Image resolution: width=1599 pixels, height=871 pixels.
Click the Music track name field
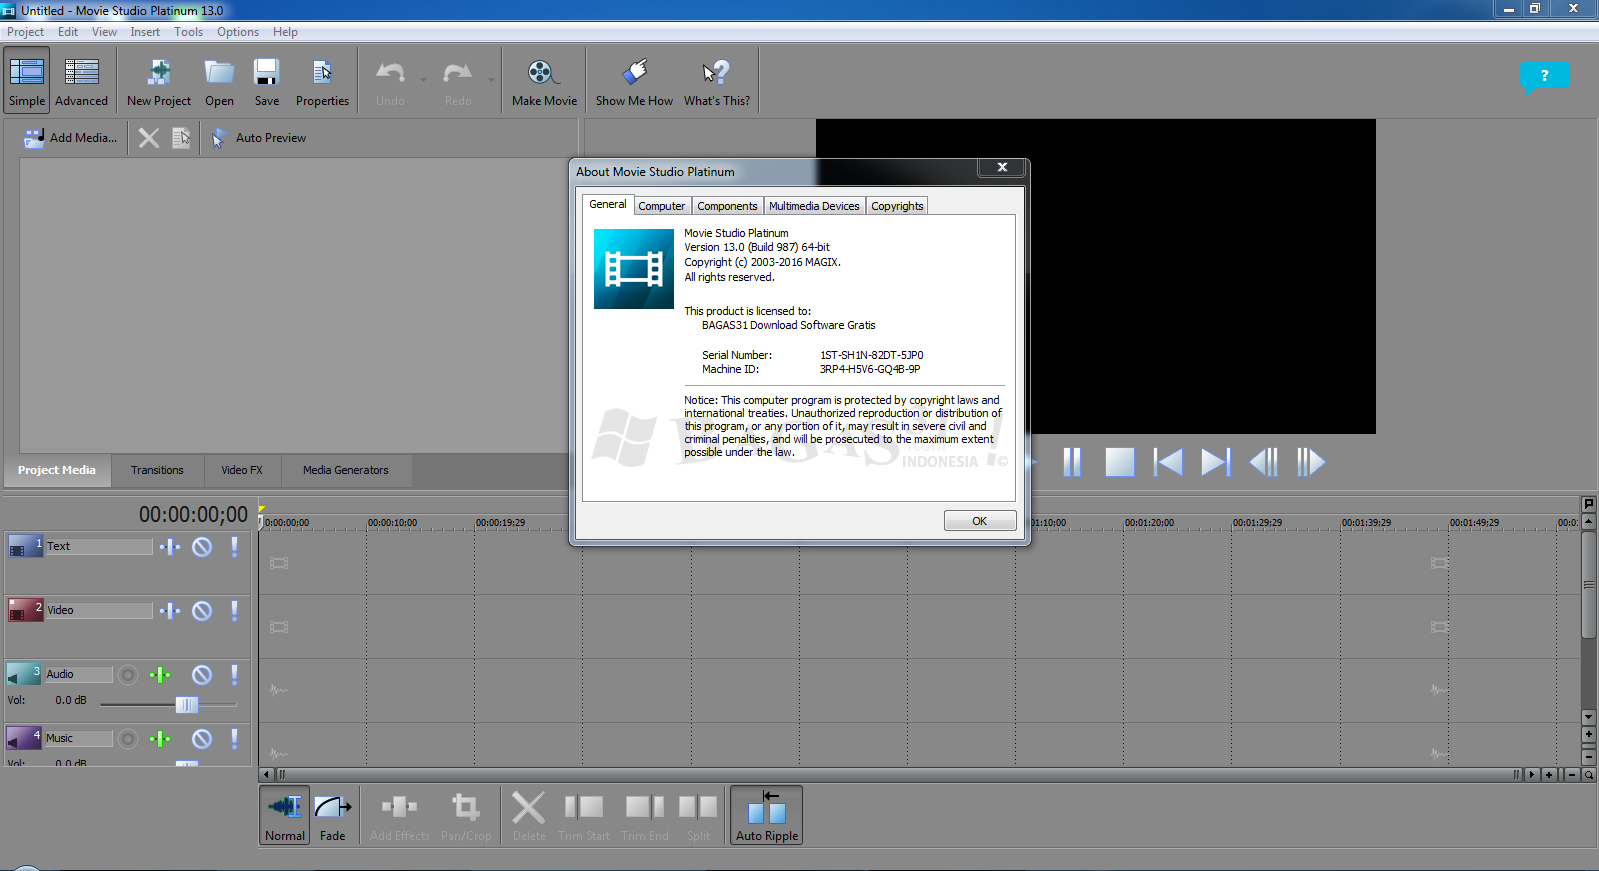(79, 738)
